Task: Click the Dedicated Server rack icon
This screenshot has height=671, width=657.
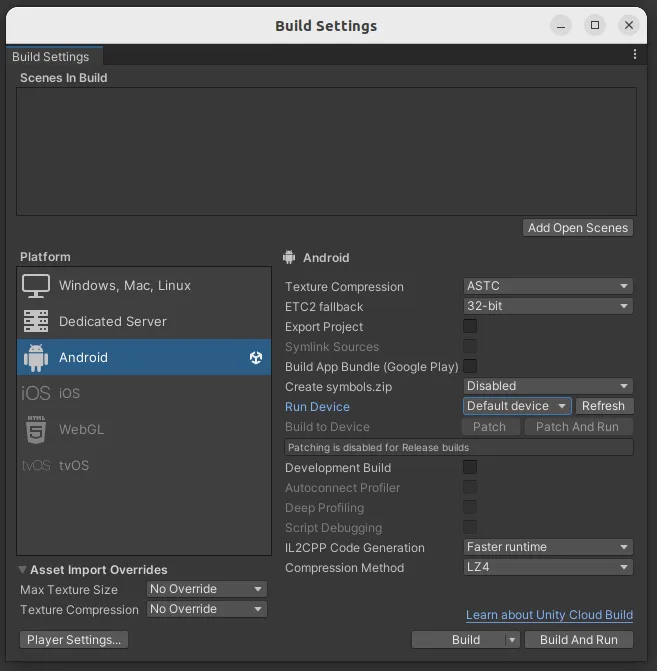Action: (x=36, y=321)
